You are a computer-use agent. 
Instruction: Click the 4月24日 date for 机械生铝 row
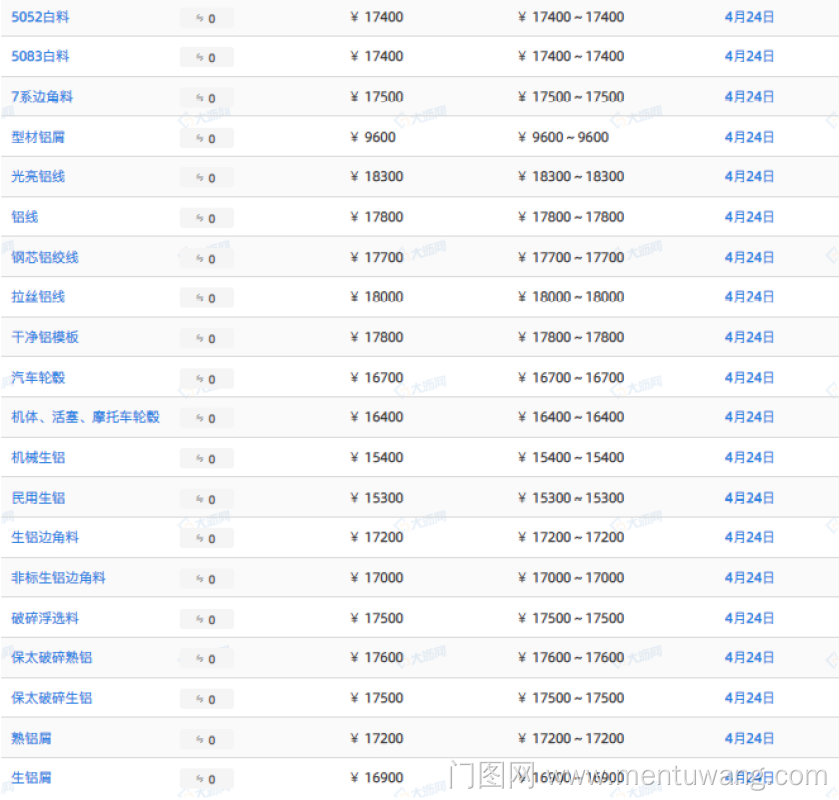(749, 458)
